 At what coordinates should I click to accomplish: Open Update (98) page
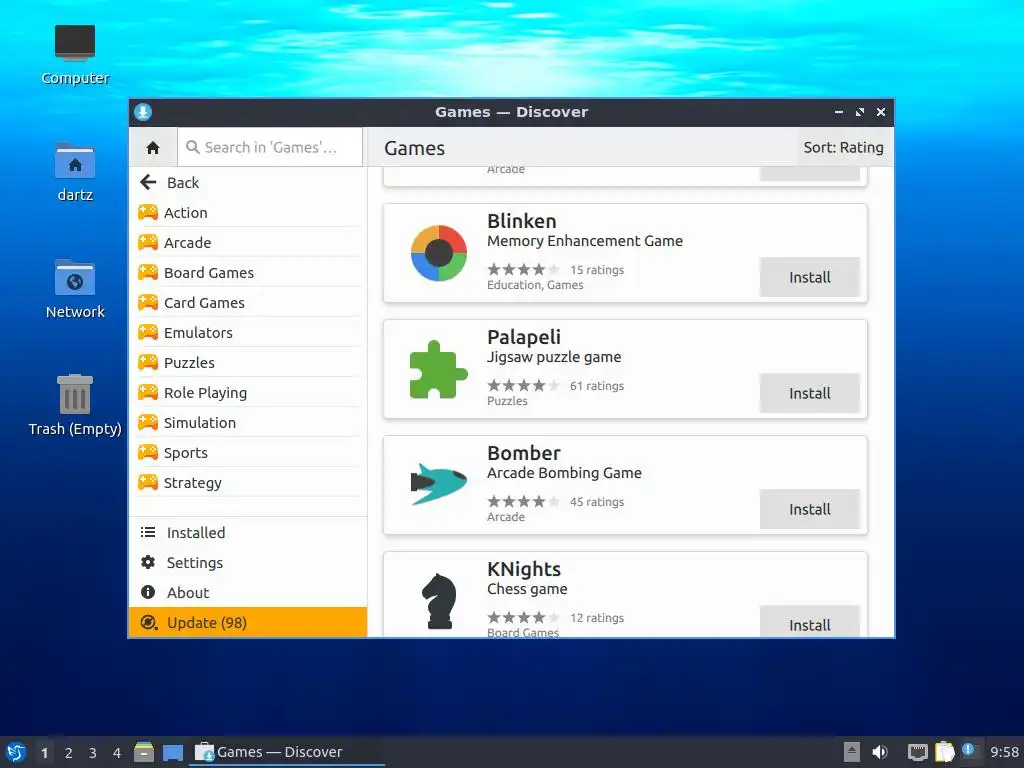tap(248, 622)
